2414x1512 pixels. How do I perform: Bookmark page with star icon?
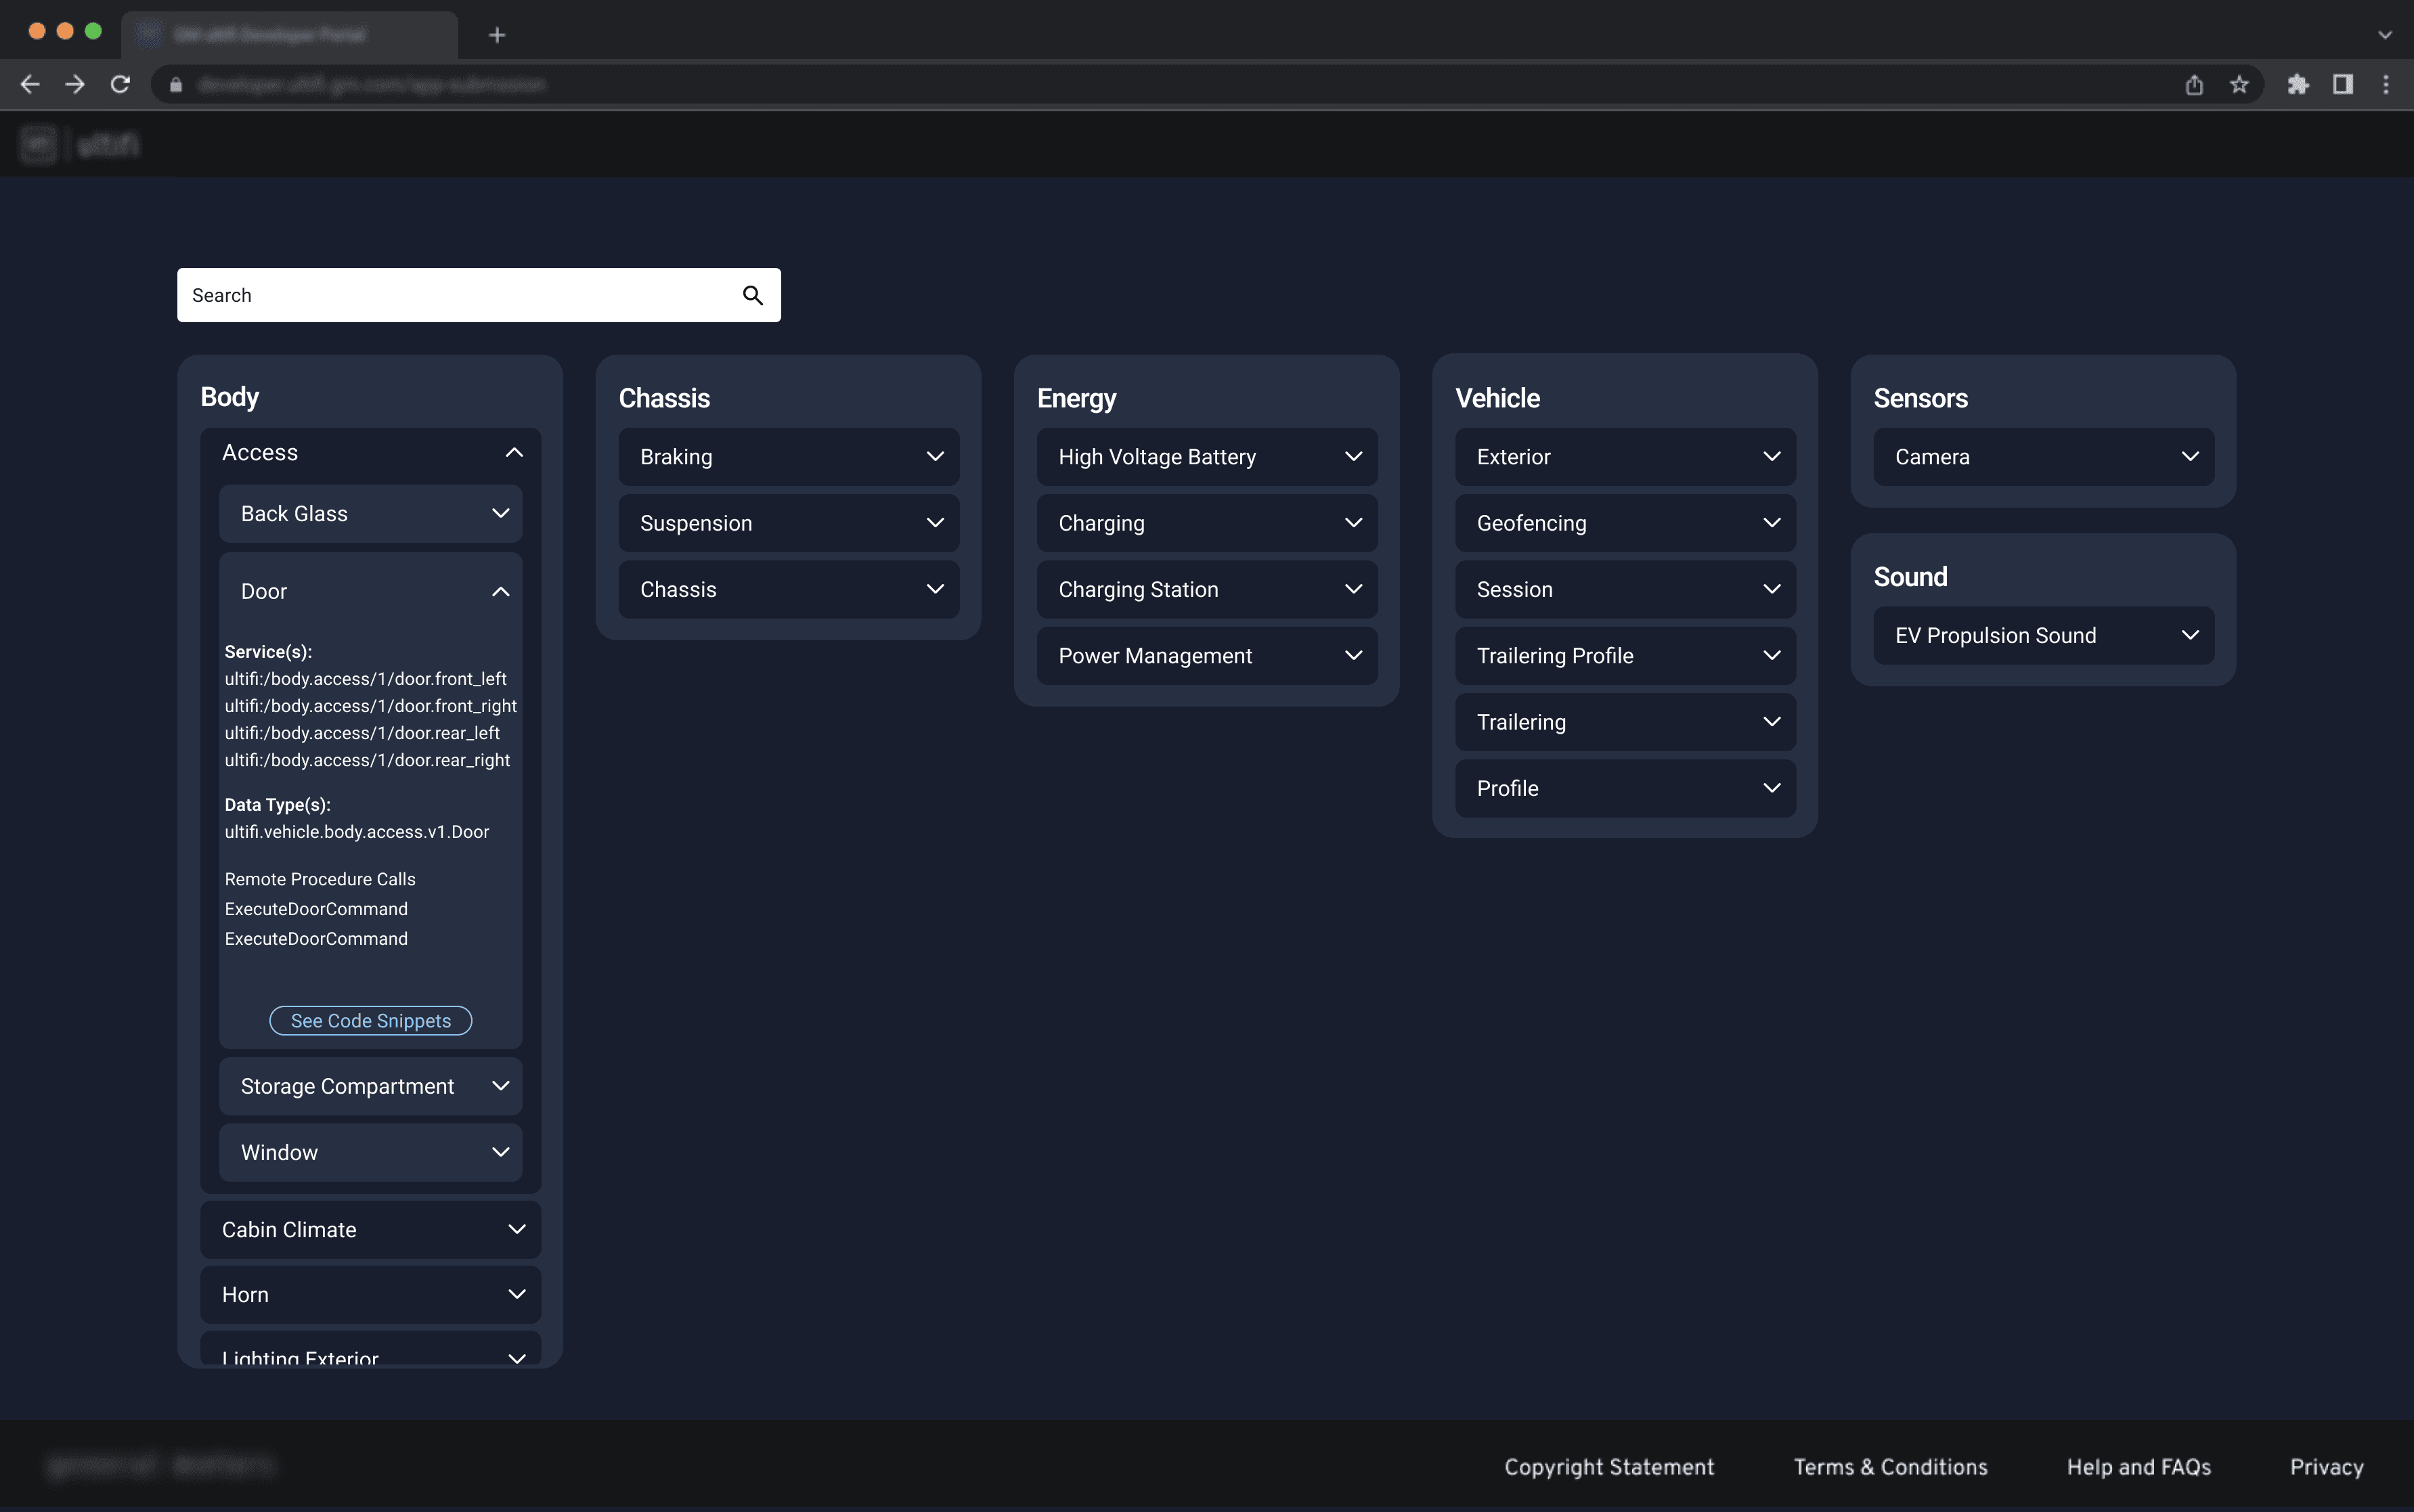click(2239, 84)
